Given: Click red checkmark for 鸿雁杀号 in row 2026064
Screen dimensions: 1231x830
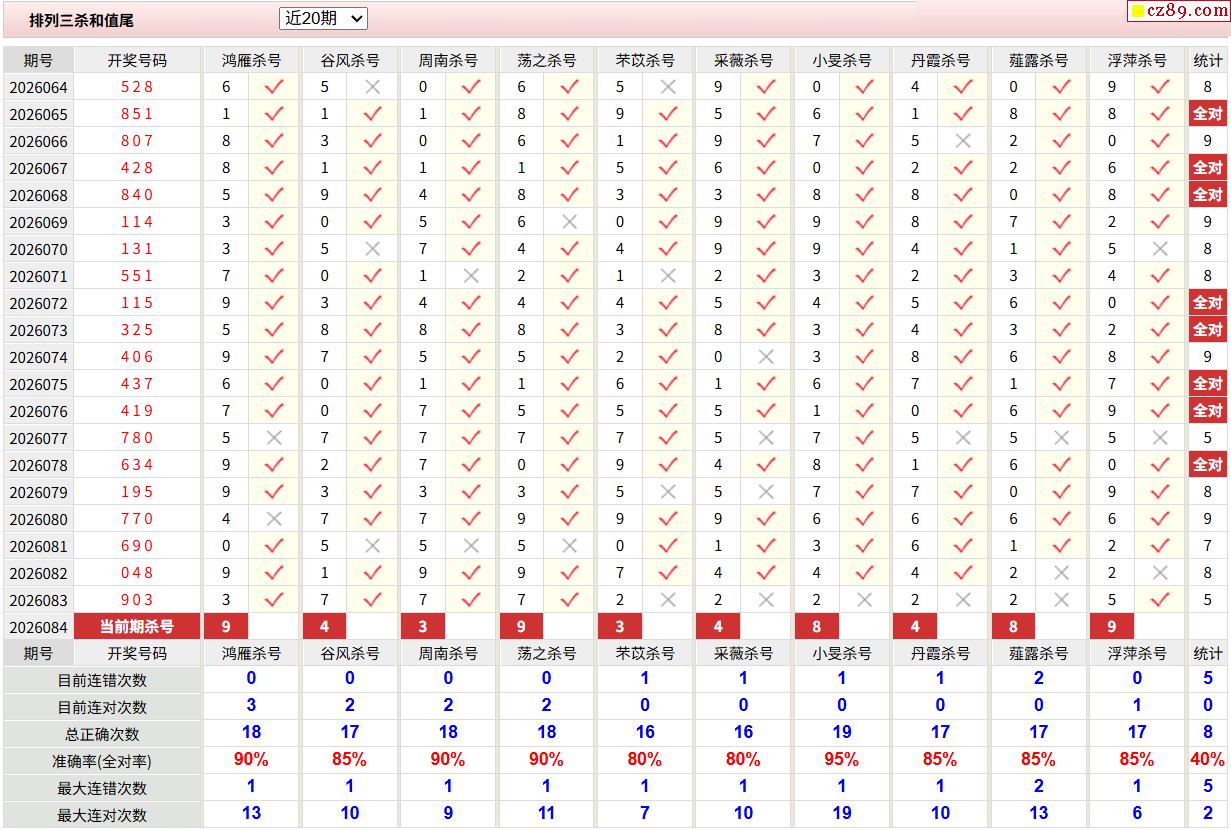Looking at the screenshot, I should 273,87.
